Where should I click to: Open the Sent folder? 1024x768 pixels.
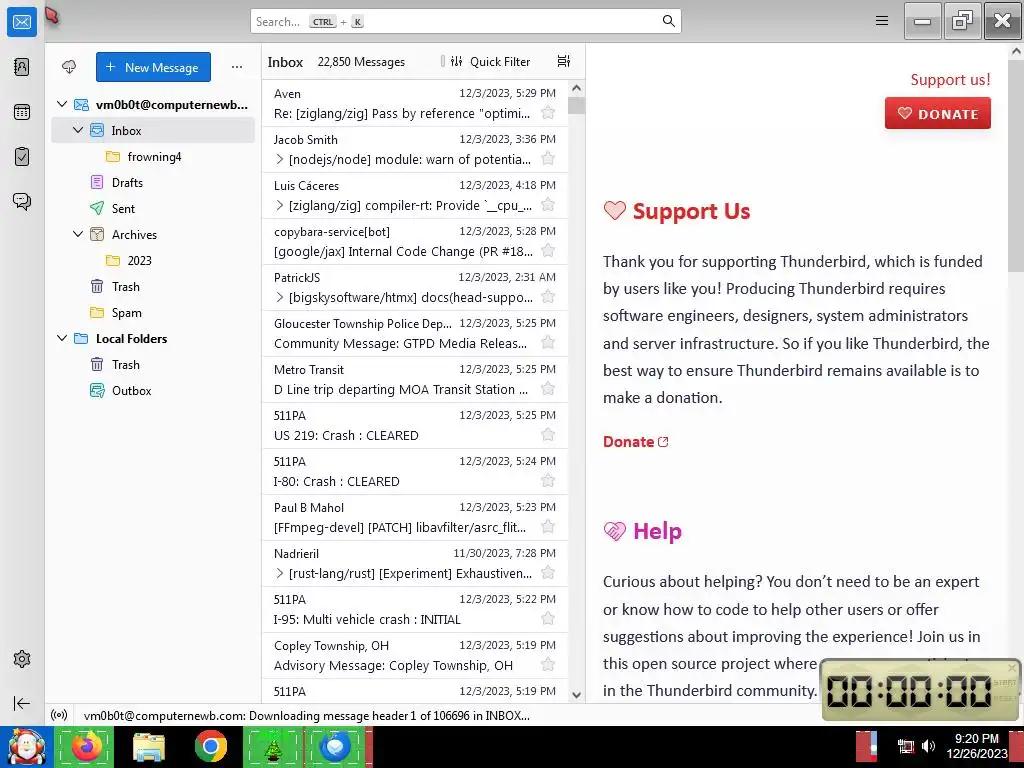(153, 208)
